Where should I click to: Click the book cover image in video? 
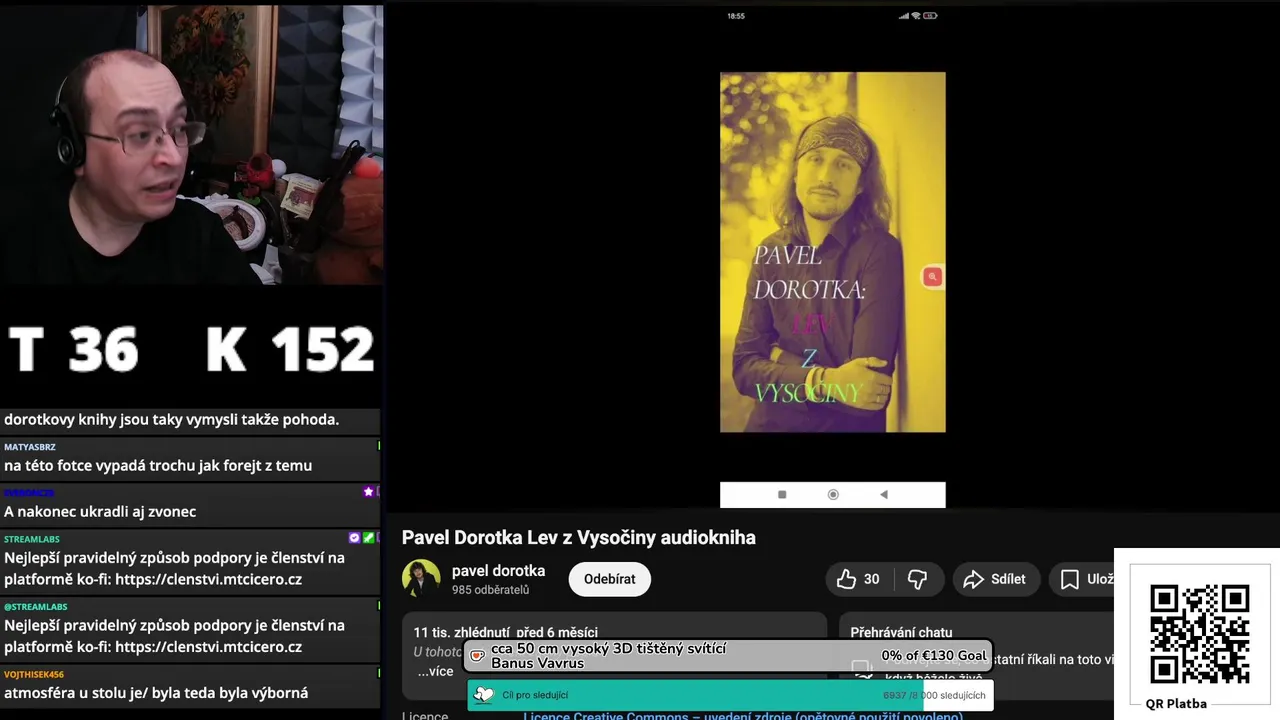tap(832, 252)
